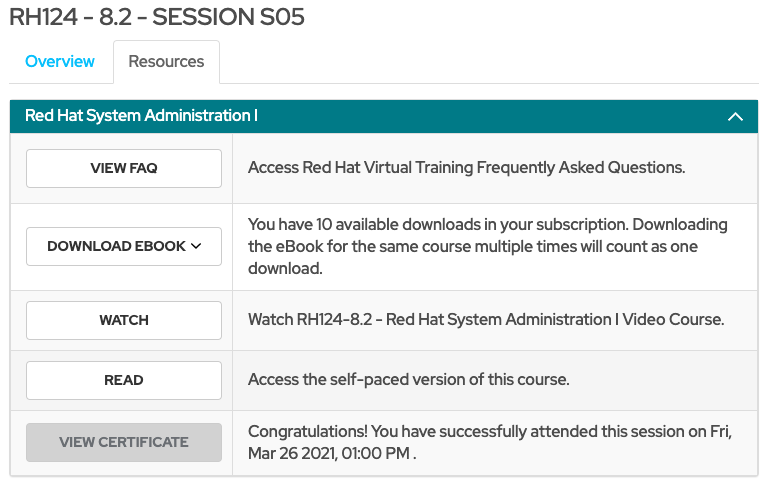Viewport: 768px width, 487px height.
Task: Click empty tab strip right of Resources
Action: pyautogui.click(x=490, y=62)
